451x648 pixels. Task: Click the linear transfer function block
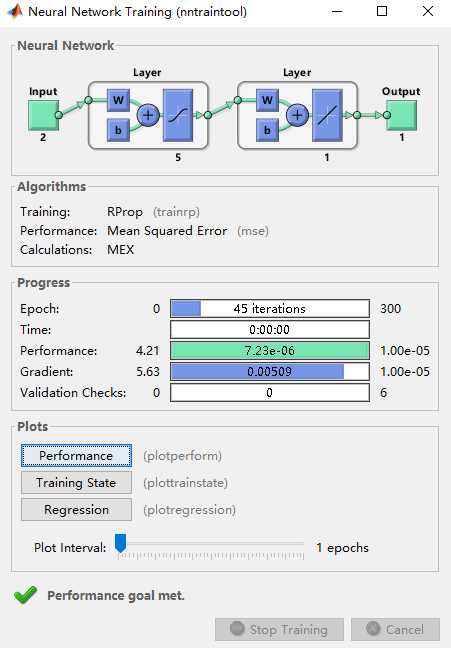point(327,115)
